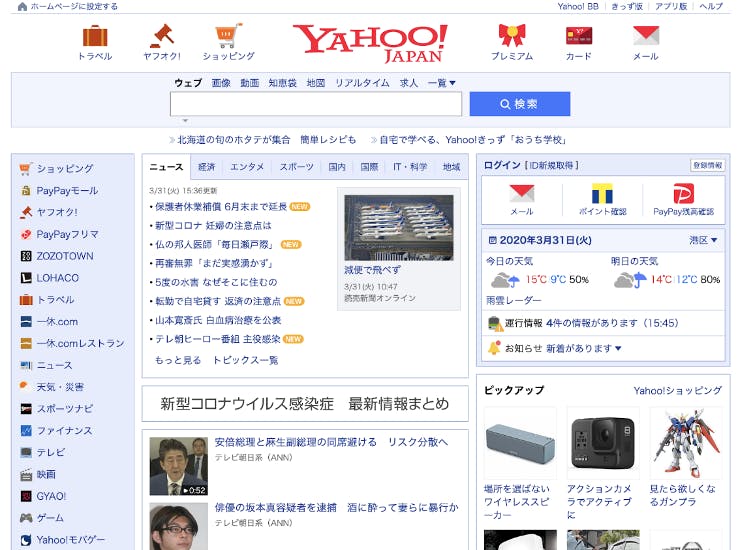Open the Gunpla robot product thumbnail
Viewport: 752px width, 550px height.
pos(686,443)
